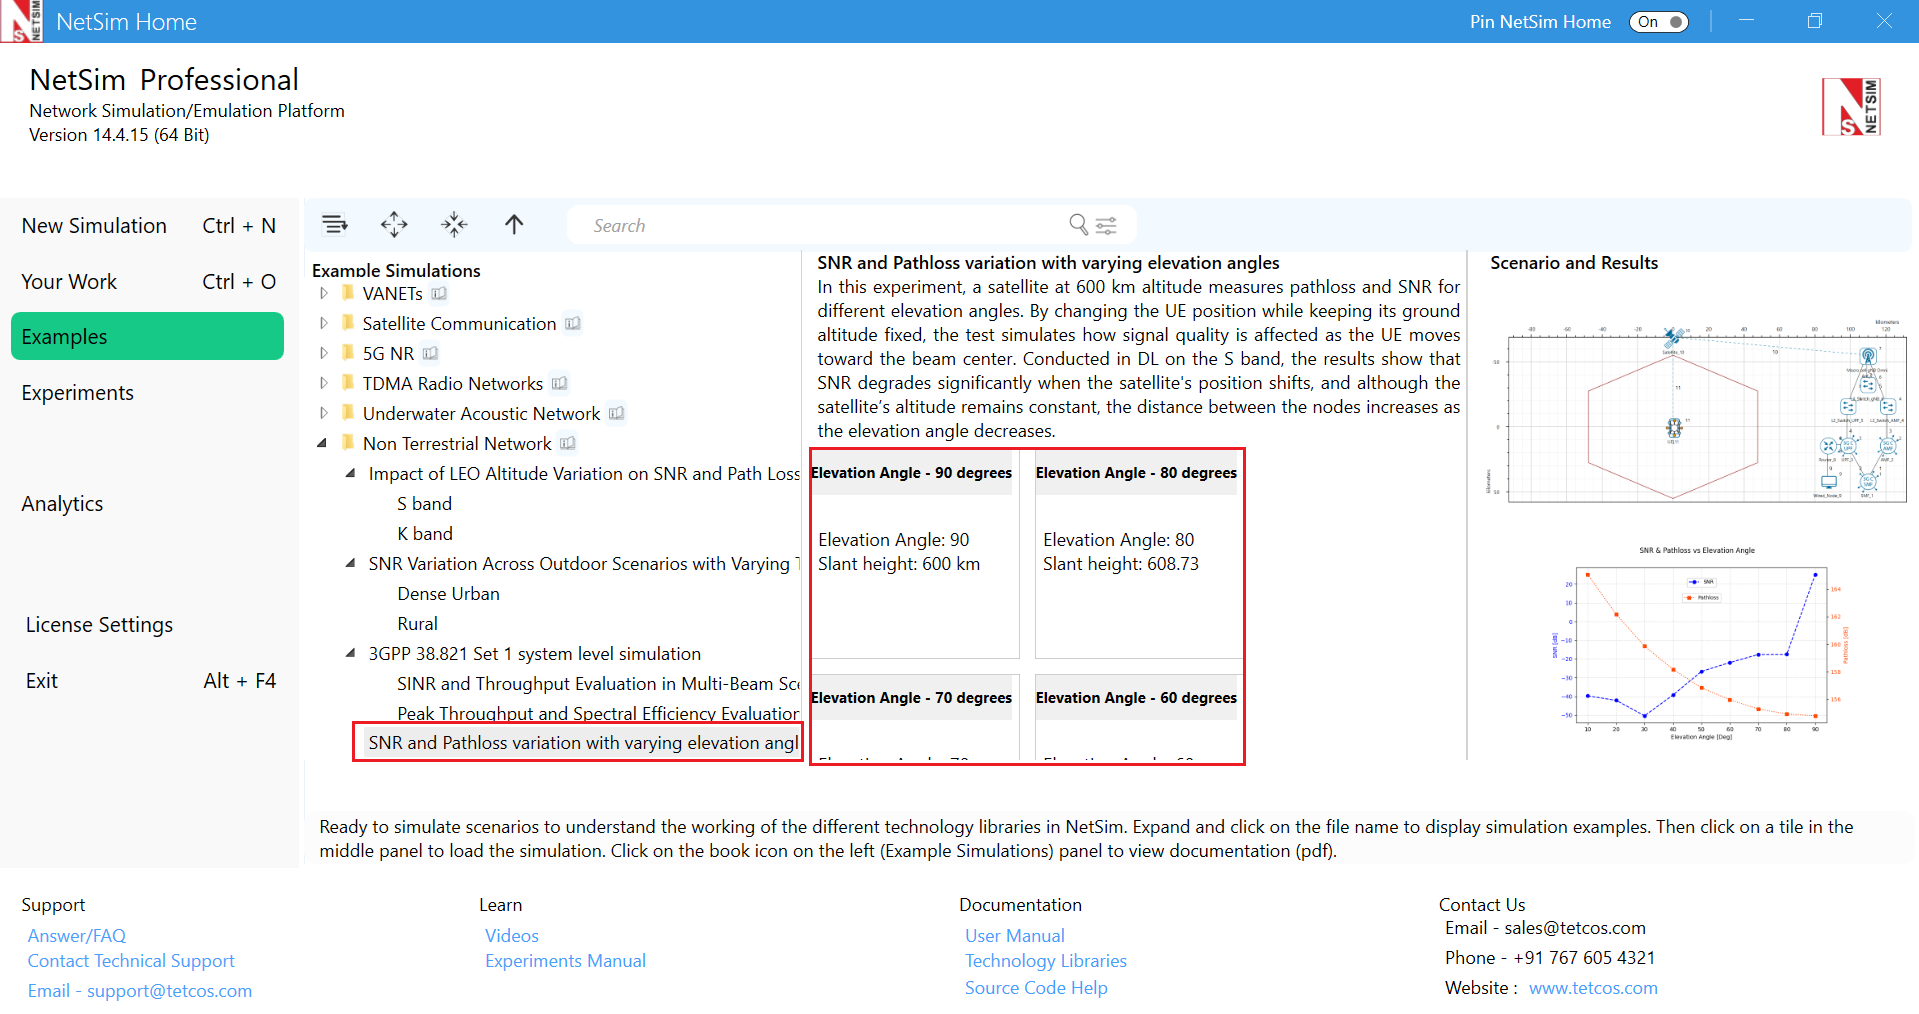This screenshot has height=1014, width=1919.
Task: Click the search magnifier icon
Action: pos(1078,225)
